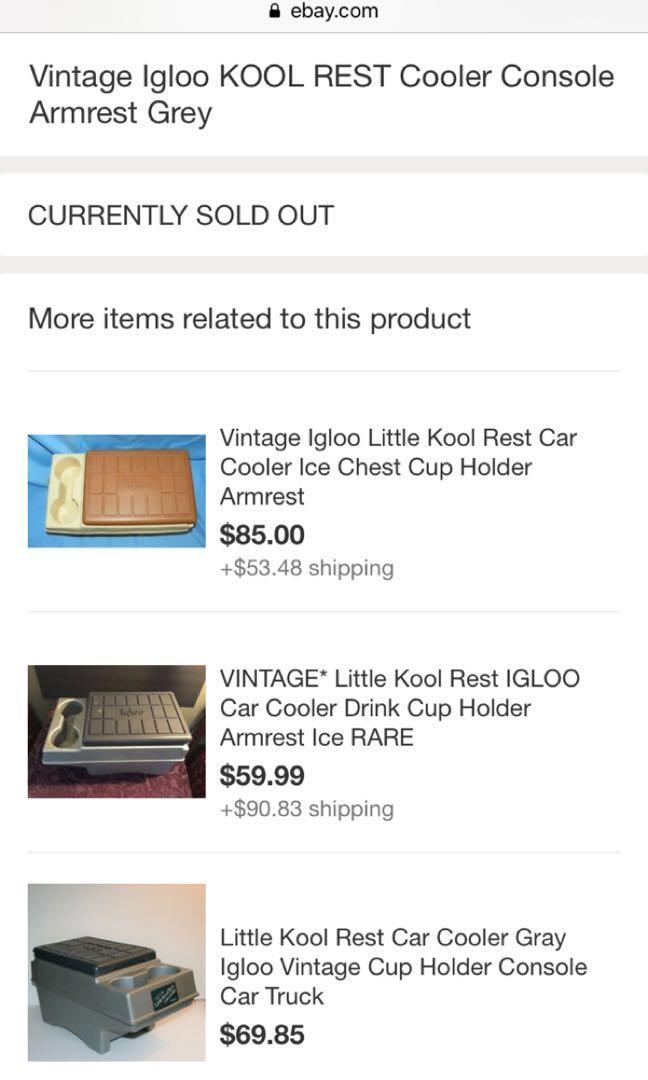The height and width of the screenshot is (1080, 648).
Task: Click the lock icon in the address bar
Action: point(274,11)
